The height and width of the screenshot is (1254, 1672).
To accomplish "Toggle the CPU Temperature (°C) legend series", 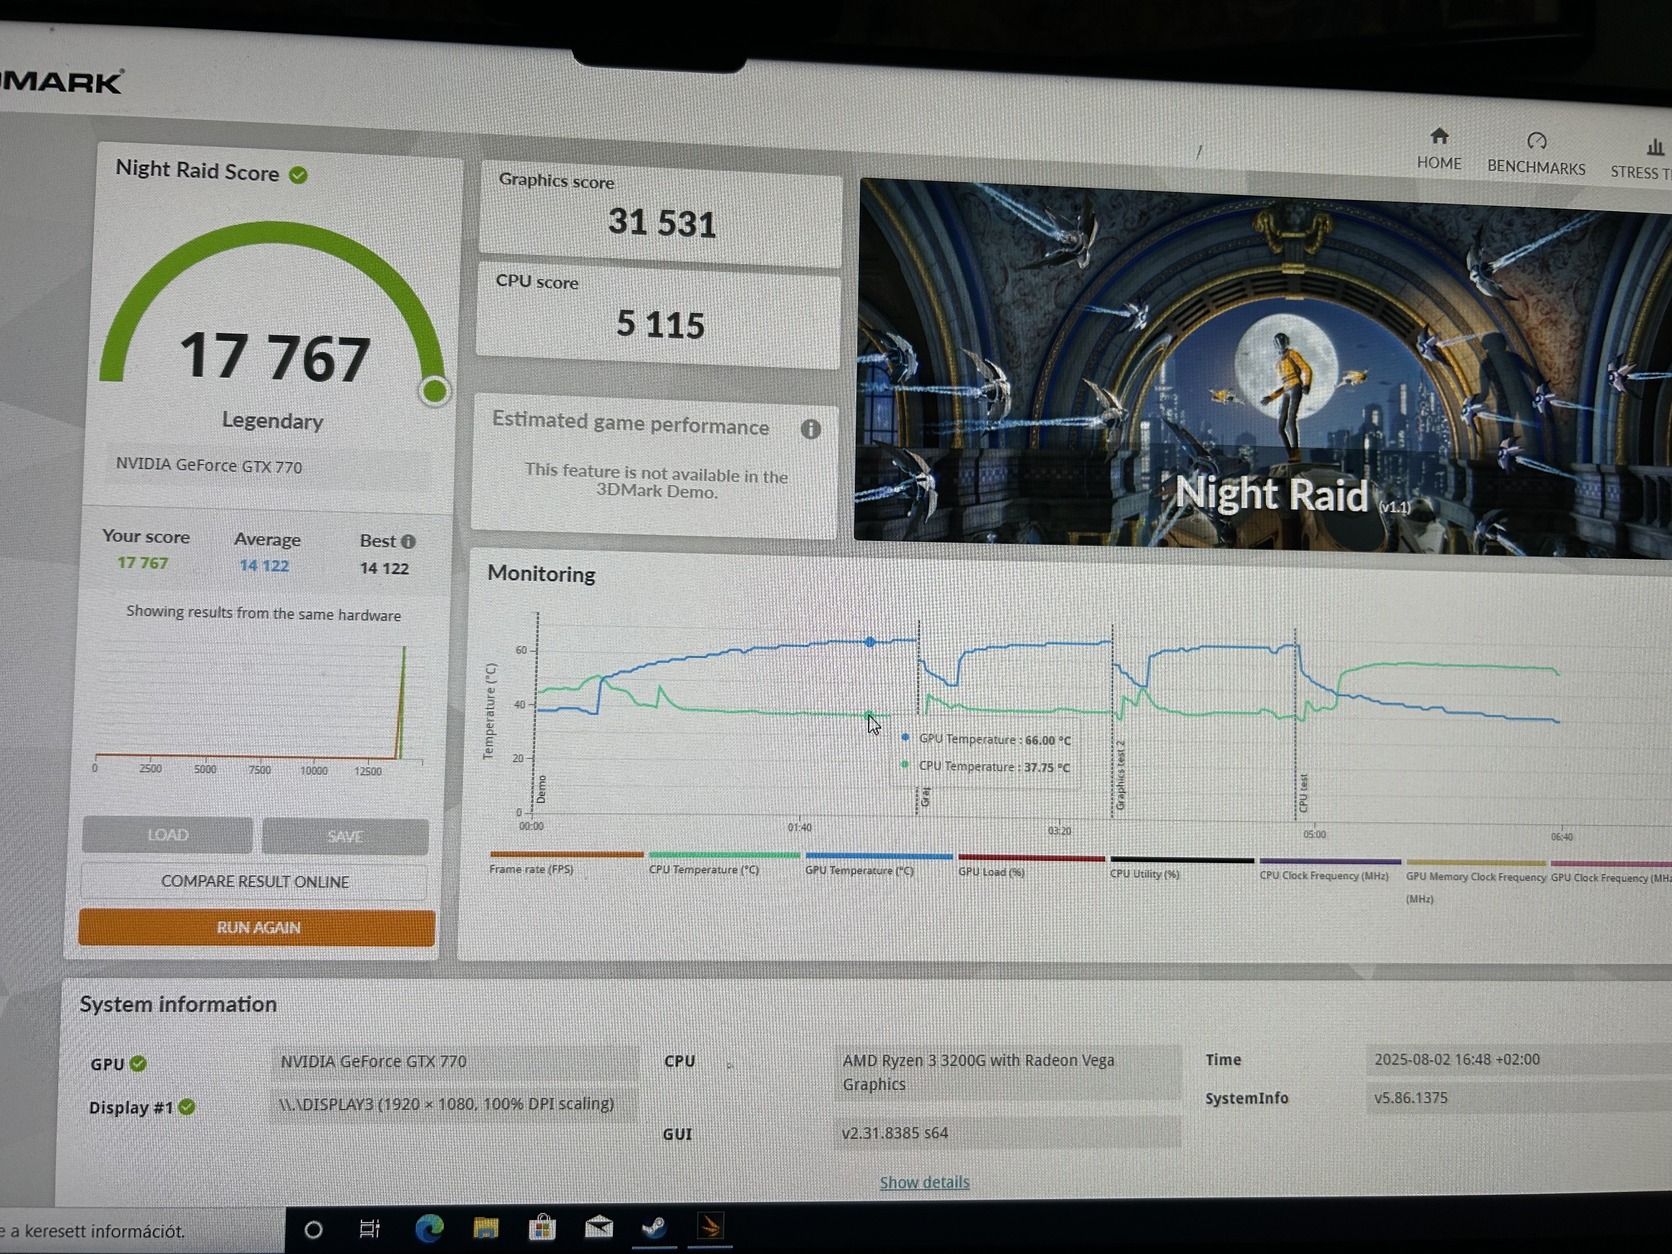I will [x=724, y=862].
